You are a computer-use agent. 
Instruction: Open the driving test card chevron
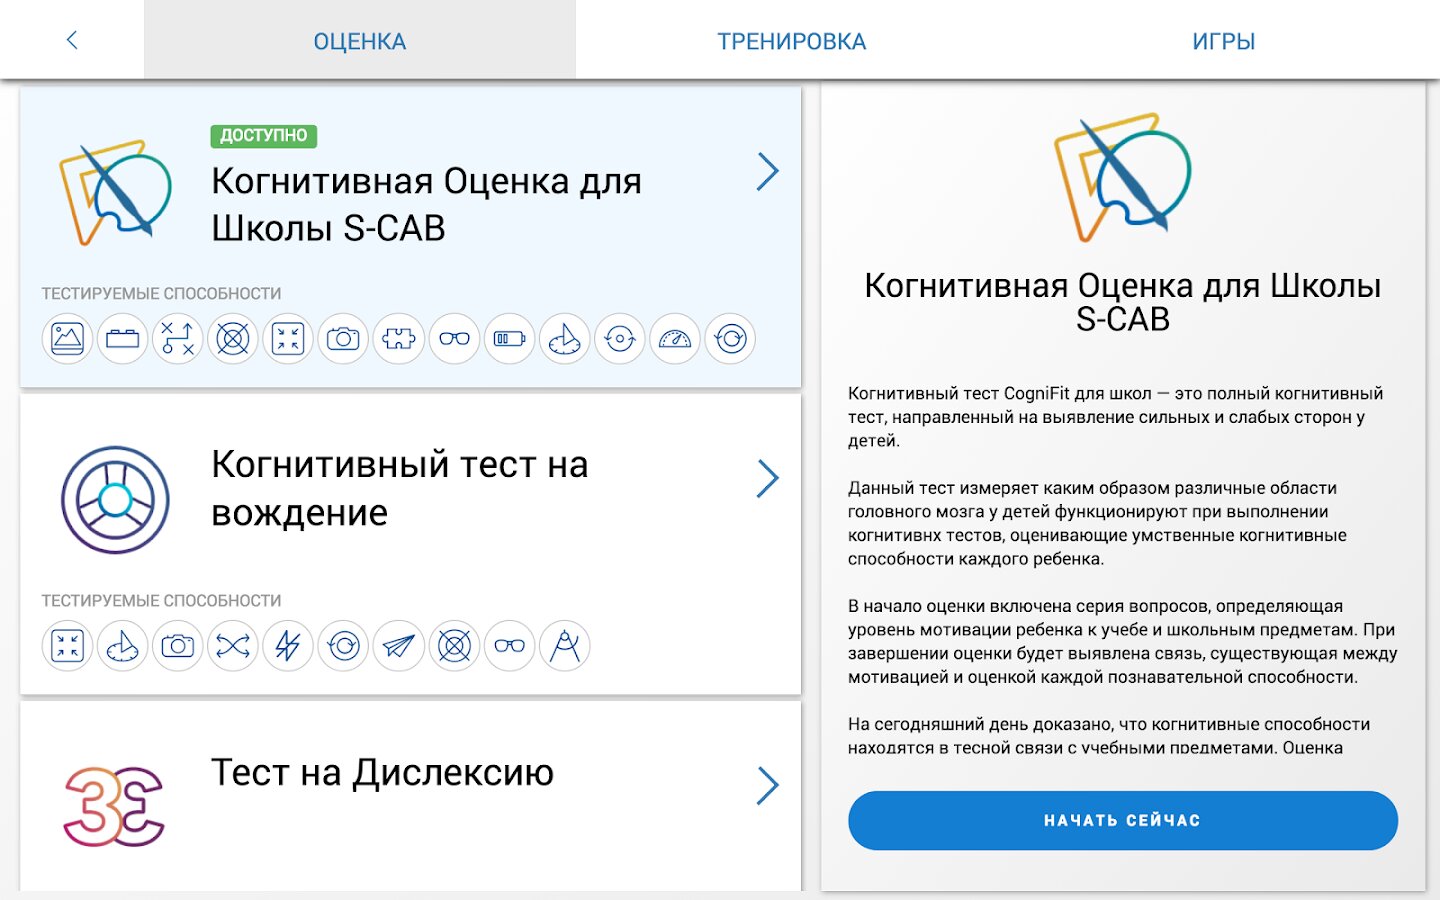(x=767, y=479)
